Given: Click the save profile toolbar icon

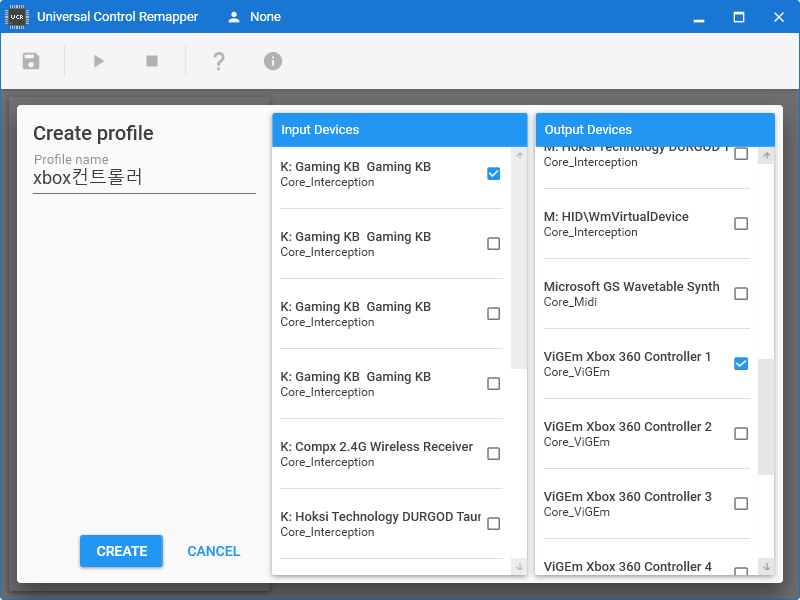Looking at the screenshot, I should pyautogui.click(x=31, y=61).
